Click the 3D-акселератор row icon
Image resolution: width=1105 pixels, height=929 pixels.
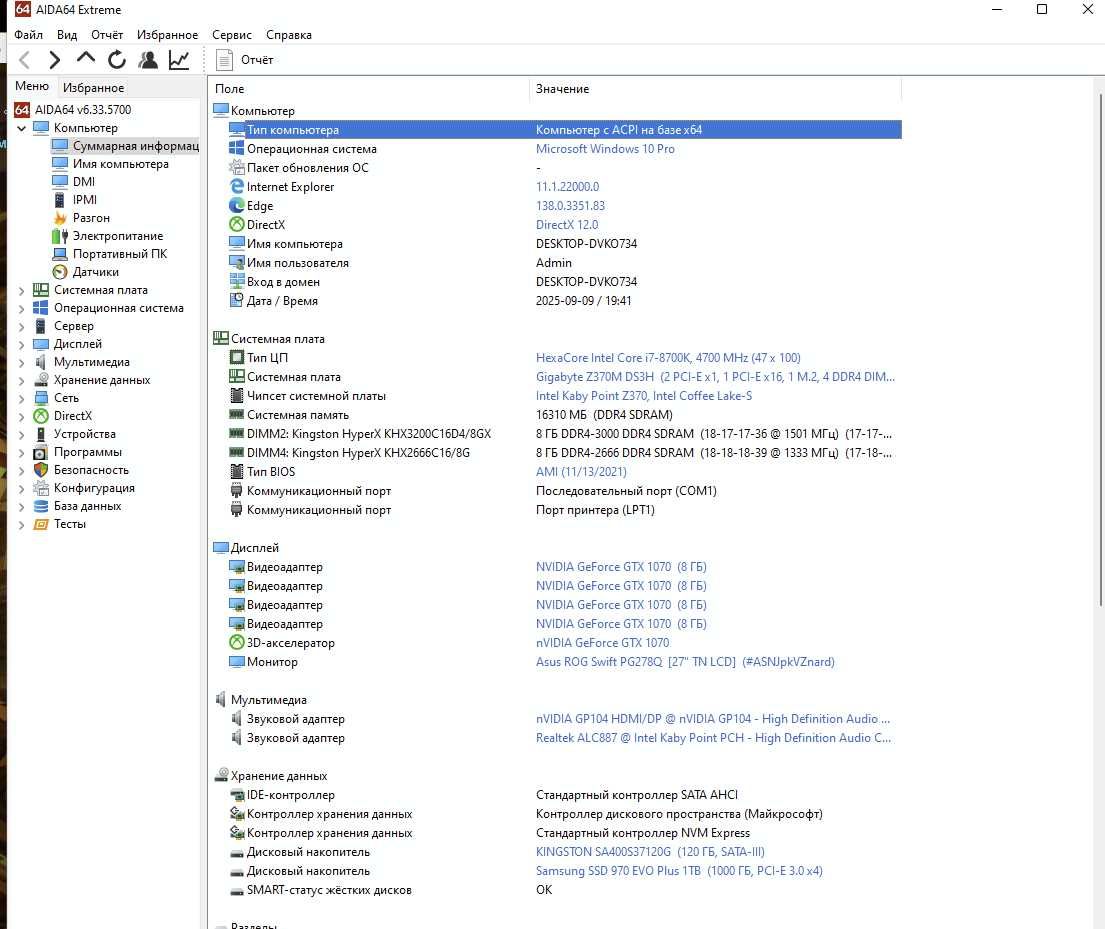click(237, 642)
